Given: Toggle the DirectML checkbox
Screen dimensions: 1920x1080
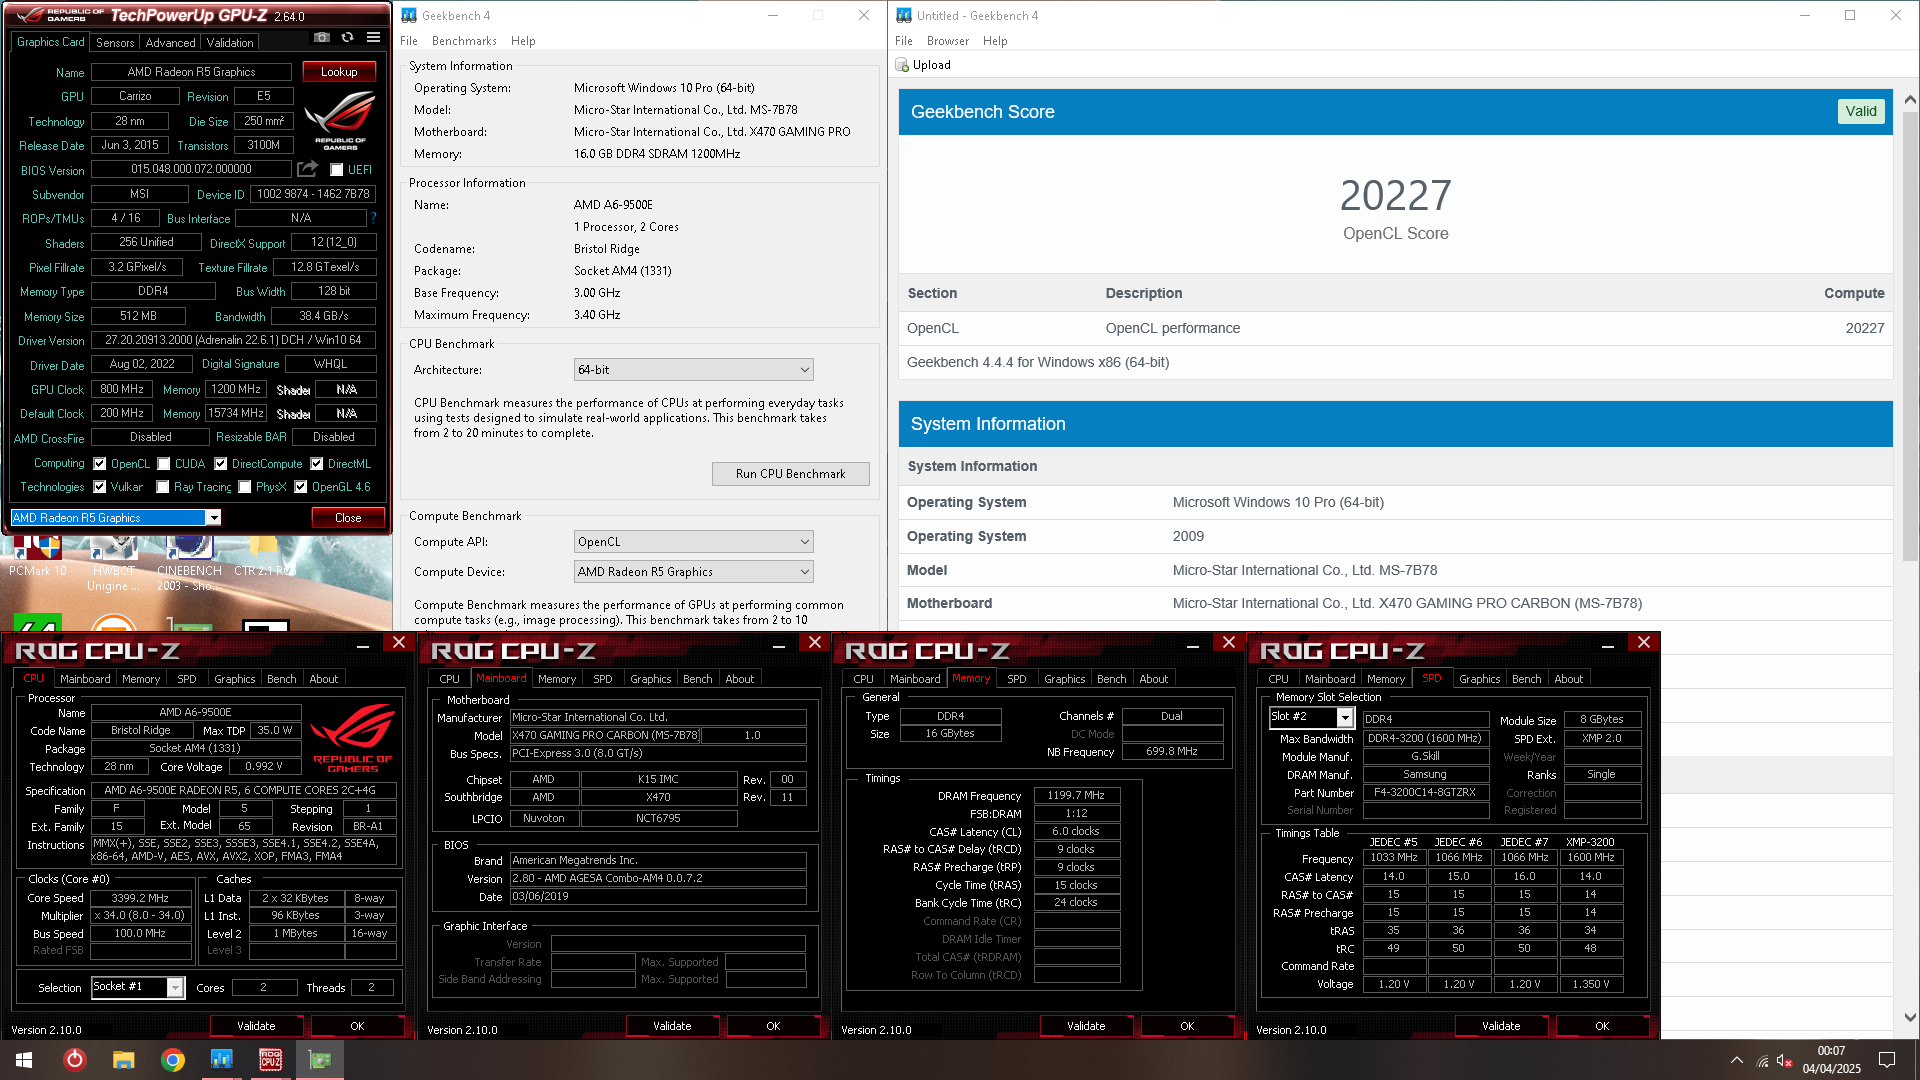Looking at the screenshot, I should [317, 464].
